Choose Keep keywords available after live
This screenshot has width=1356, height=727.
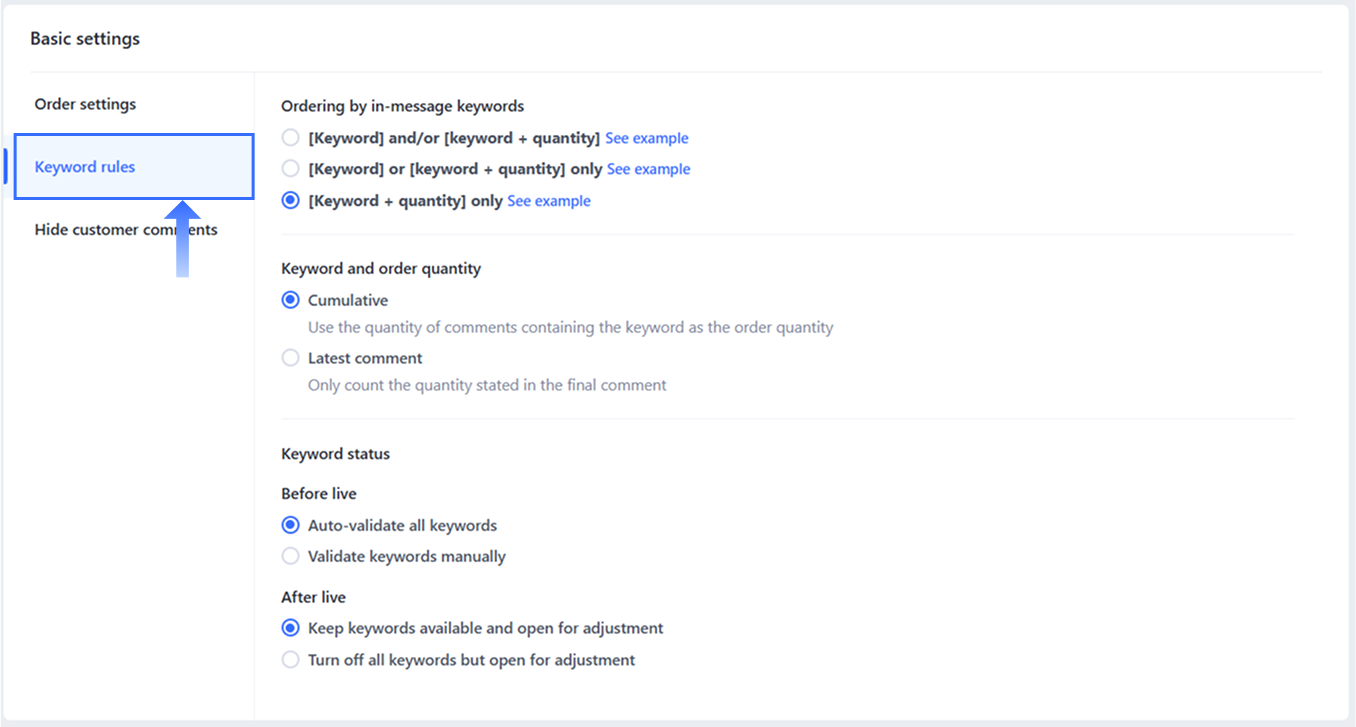(x=291, y=628)
